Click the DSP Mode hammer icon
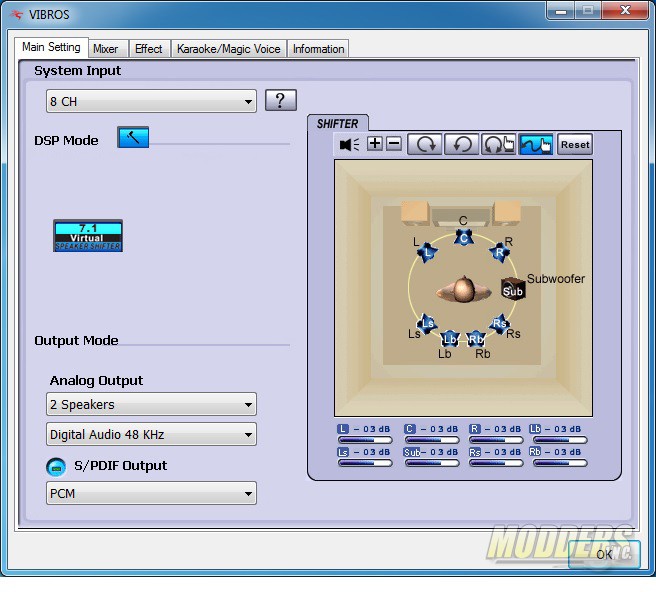656x592 pixels. [x=133, y=137]
